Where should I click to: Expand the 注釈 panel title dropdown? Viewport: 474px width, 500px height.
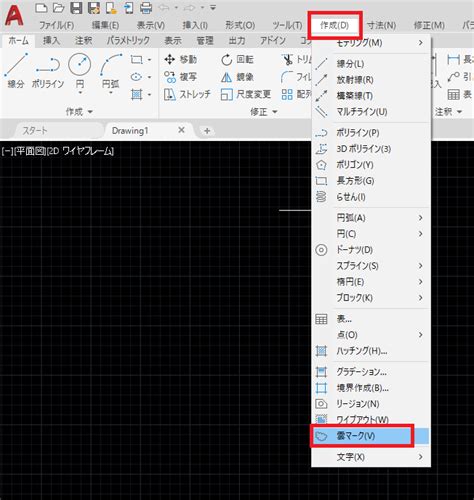click(448, 112)
